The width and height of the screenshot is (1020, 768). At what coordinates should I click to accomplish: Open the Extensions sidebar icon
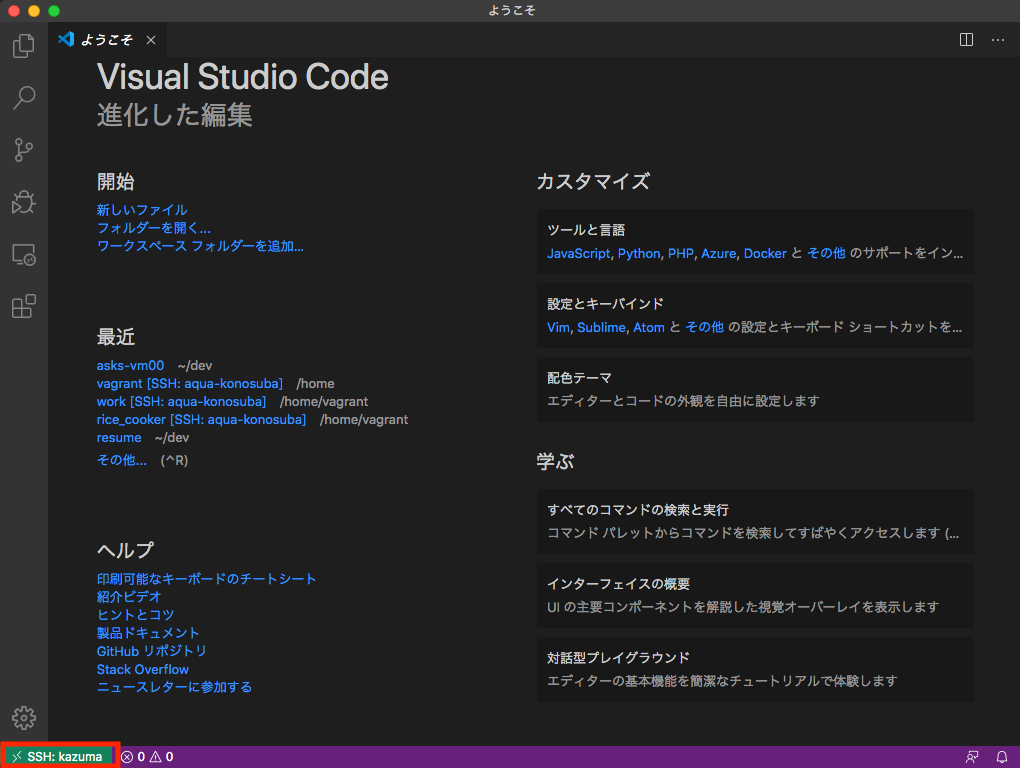(x=23, y=306)
